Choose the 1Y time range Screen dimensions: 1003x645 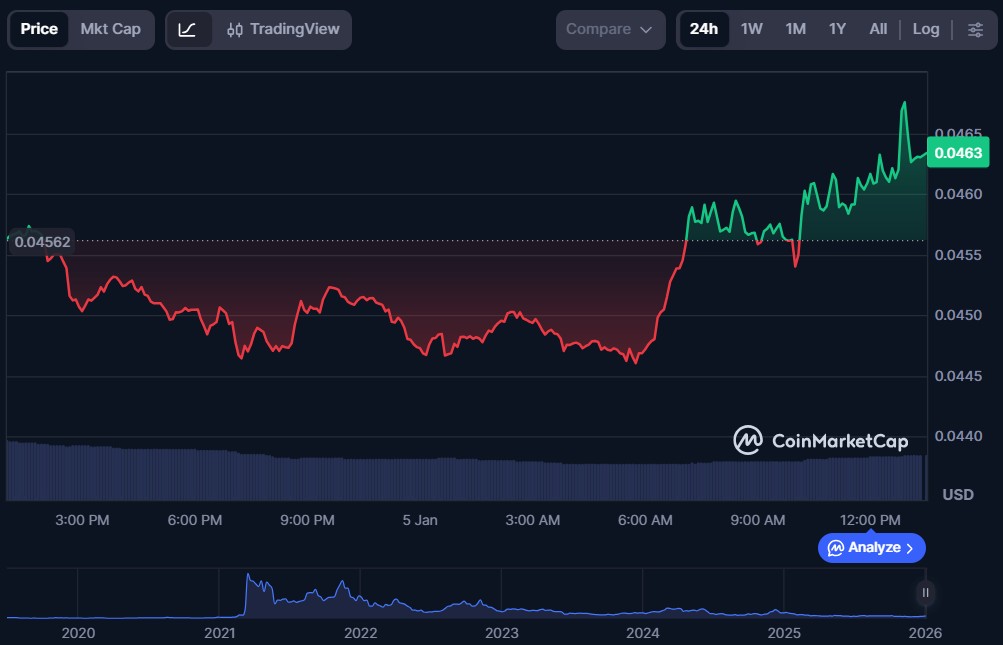[837, 29]
